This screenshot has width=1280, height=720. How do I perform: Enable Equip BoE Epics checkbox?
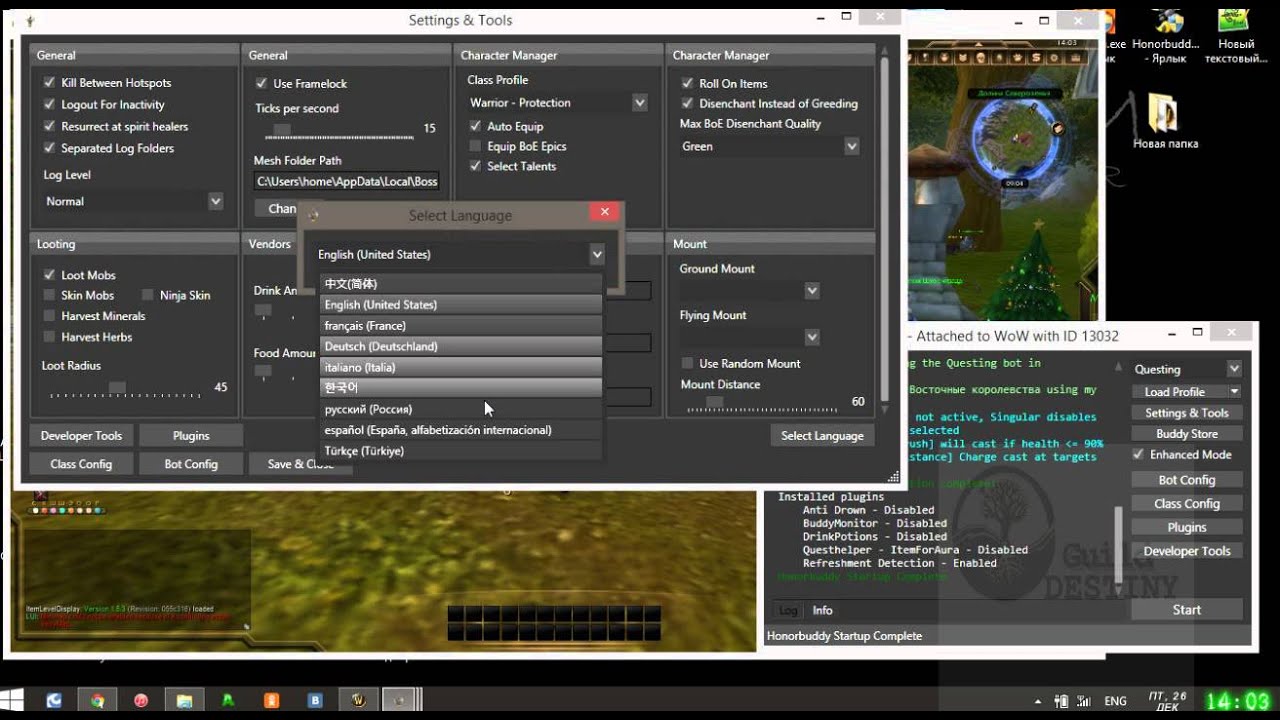[475, 146]
